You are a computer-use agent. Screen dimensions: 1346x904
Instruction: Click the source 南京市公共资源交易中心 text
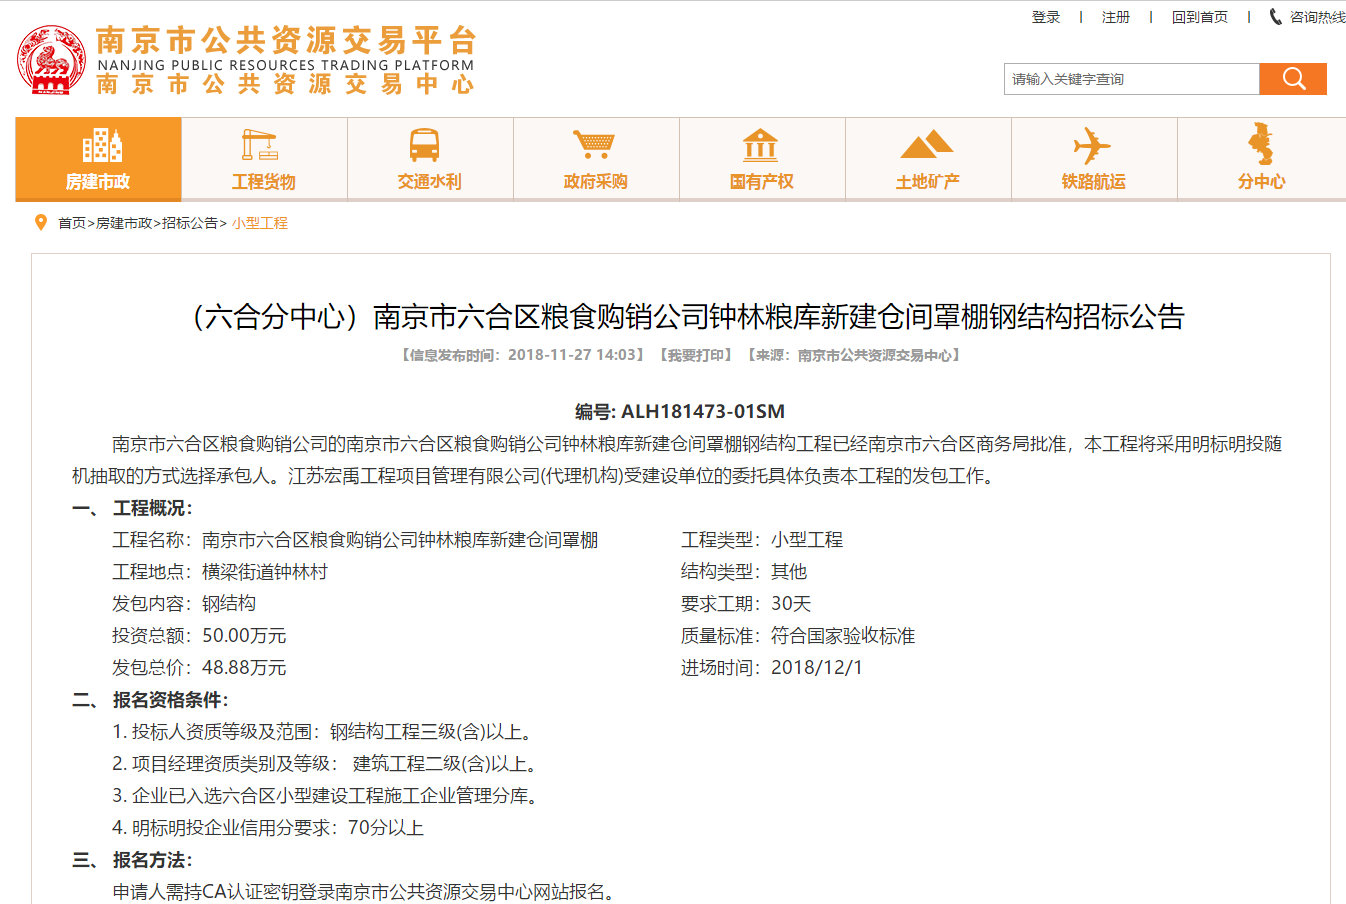(874, 355)
